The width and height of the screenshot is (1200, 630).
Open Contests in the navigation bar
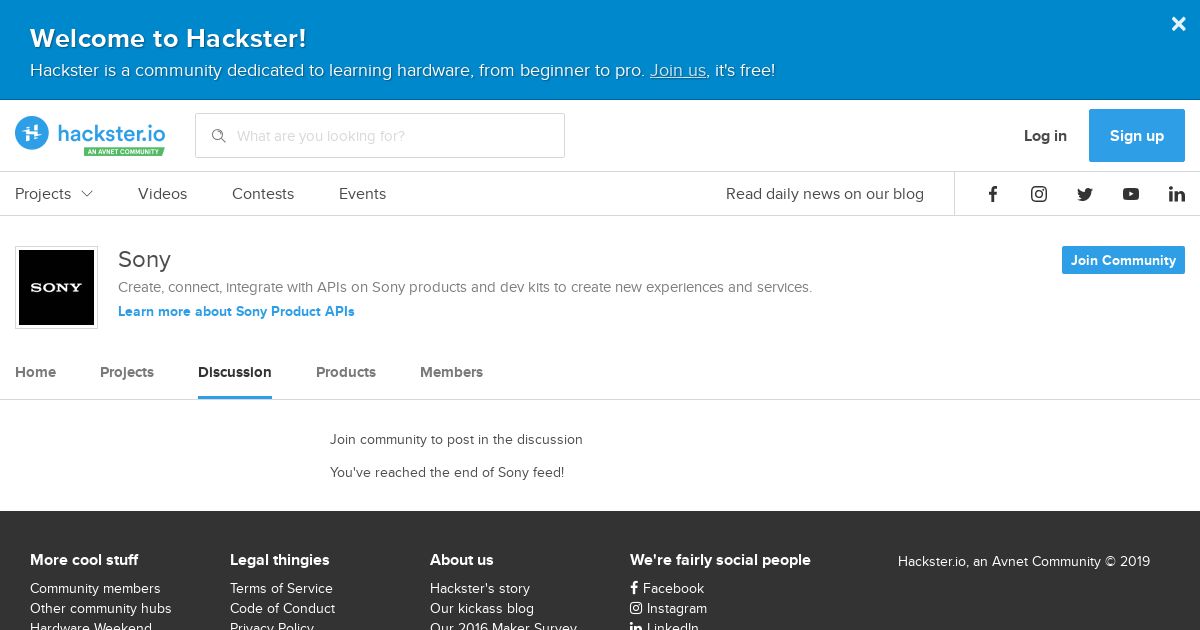(x=263, y=194)
